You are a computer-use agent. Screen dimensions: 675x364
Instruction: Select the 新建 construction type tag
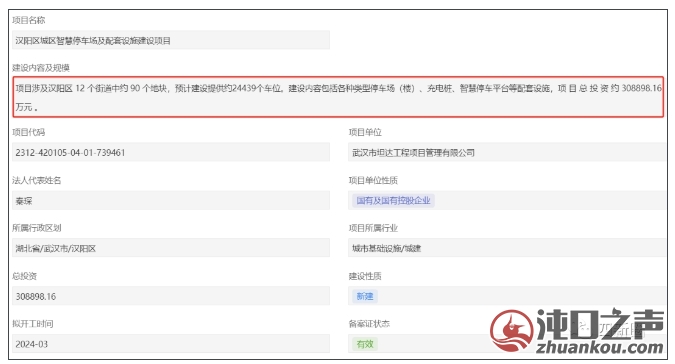click(365, 296)
